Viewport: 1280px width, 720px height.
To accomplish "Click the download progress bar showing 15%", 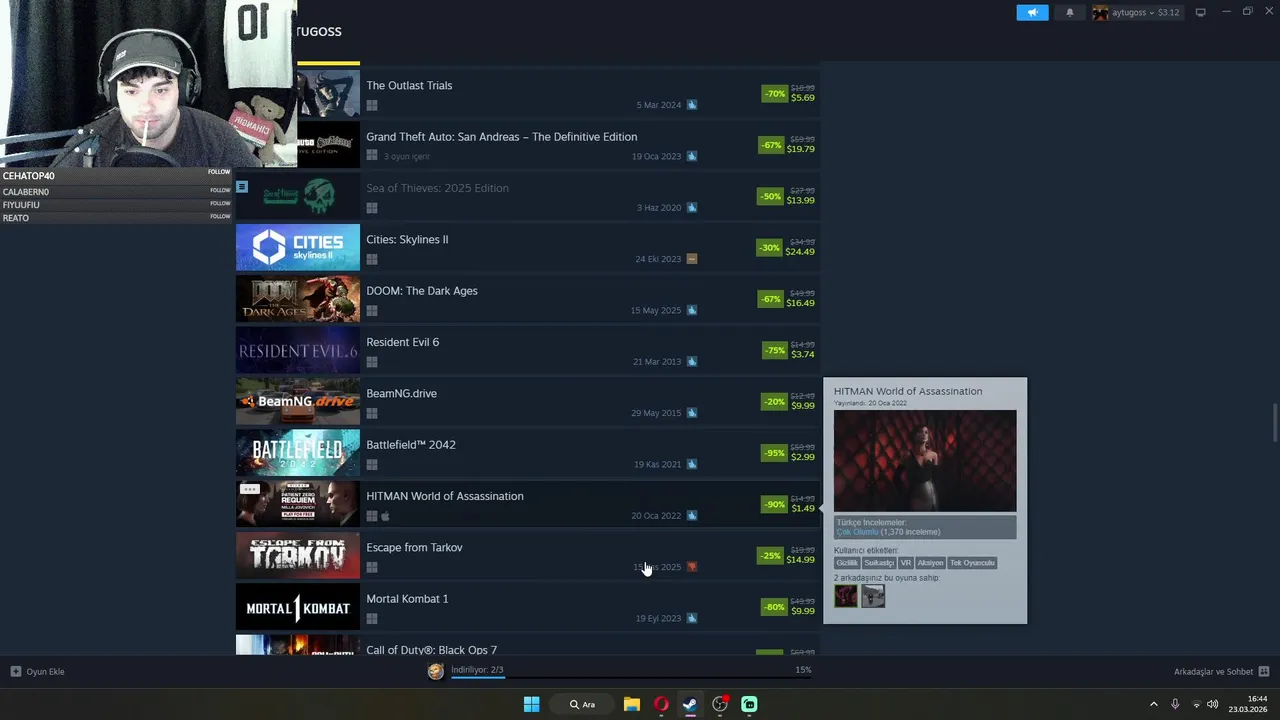I will click(x=631, y=677).
